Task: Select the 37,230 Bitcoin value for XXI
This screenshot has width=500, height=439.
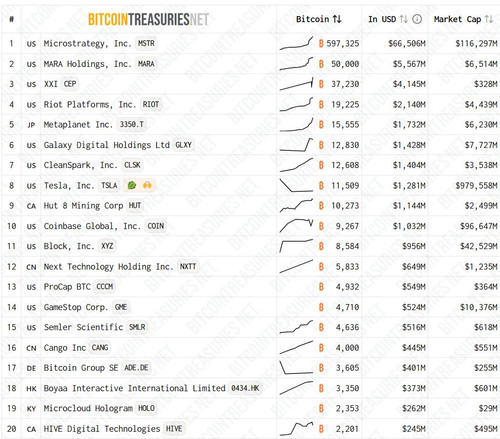Action: (345, 84)
